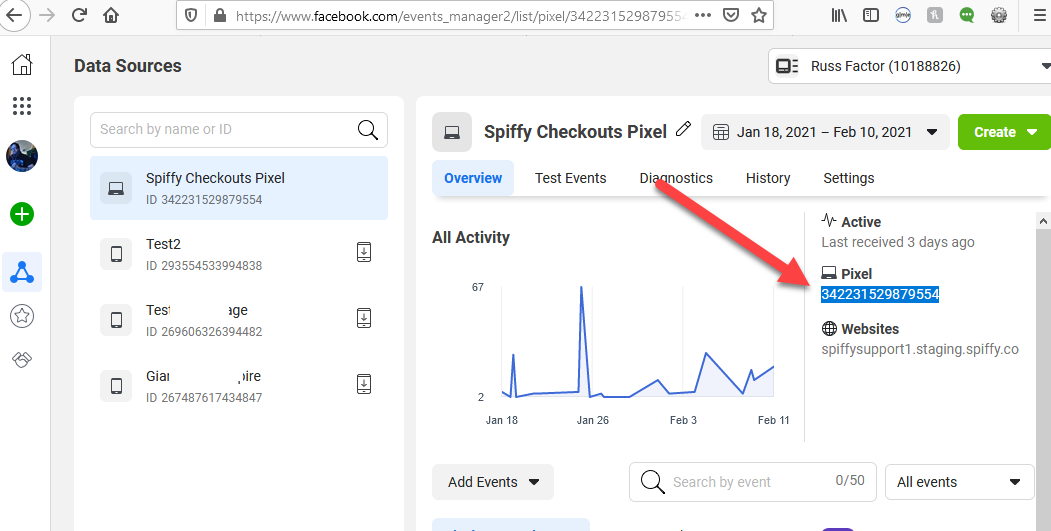Open Custom Conversions star icon

point(22,316)
